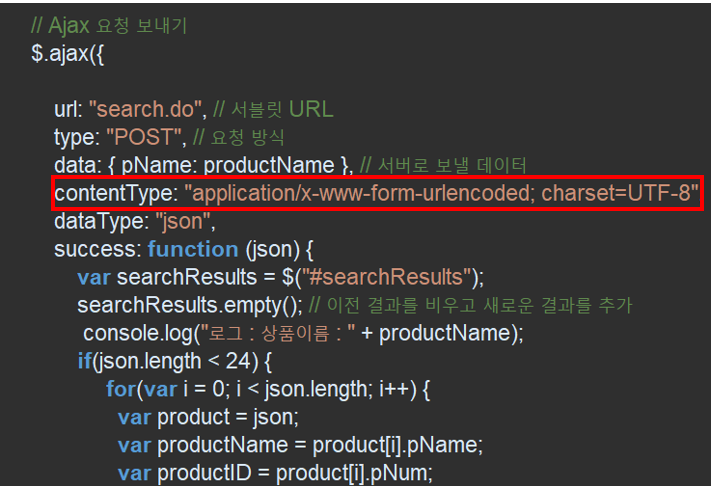Viewport: 712px width, 486px height.
Task: Click the "contentType:" property name
Action: (117, 193)
